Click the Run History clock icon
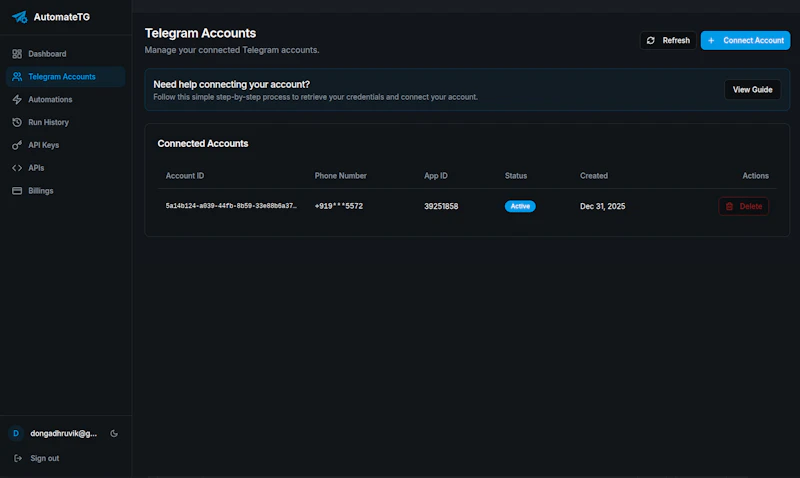 17,122
